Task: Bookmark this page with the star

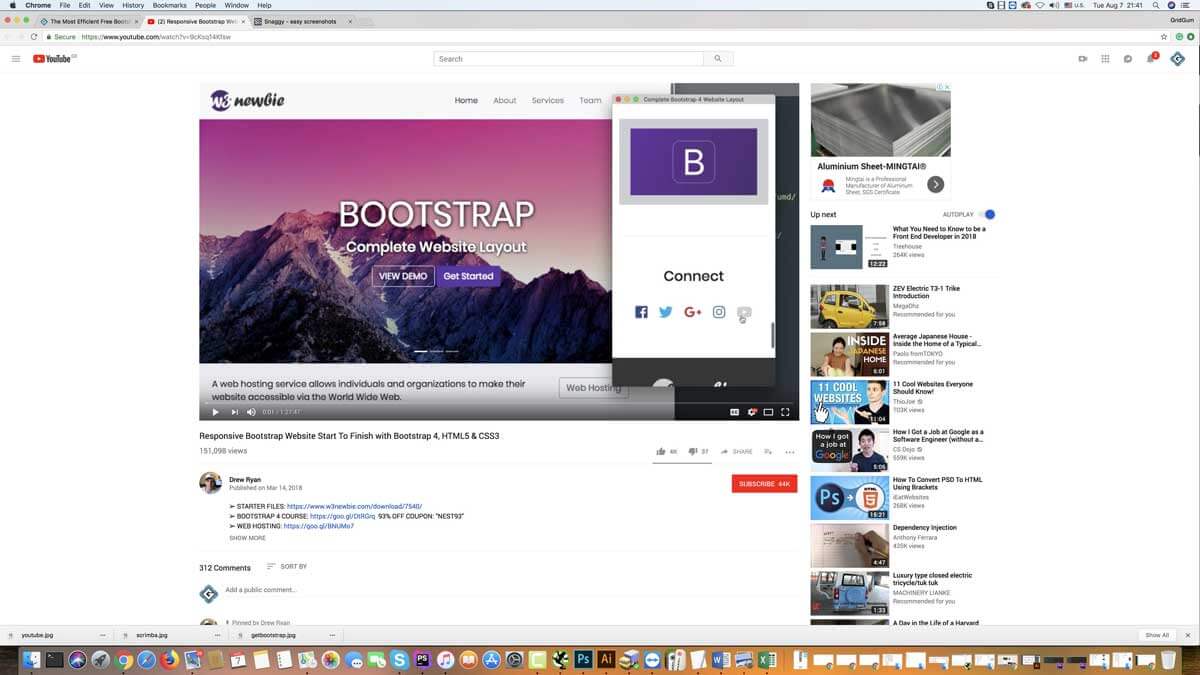Action: (x=1163, y=37)
